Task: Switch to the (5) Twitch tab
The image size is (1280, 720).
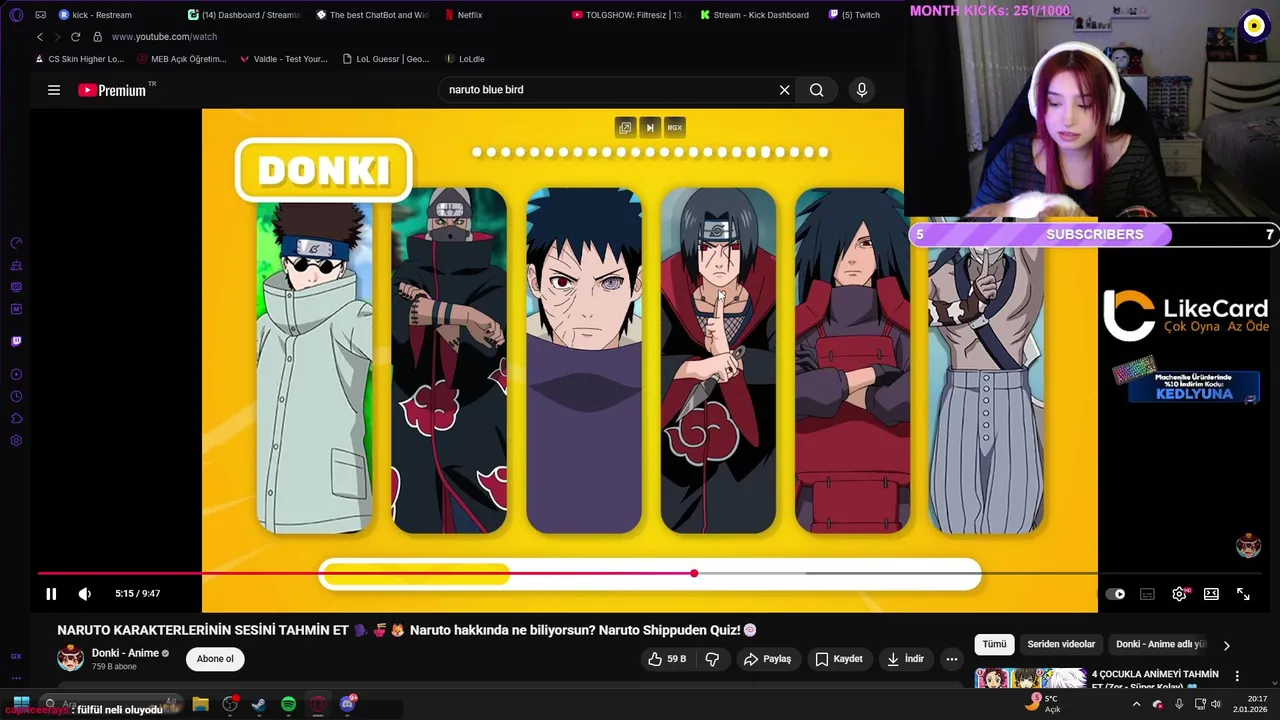Action: click(855, 15)
